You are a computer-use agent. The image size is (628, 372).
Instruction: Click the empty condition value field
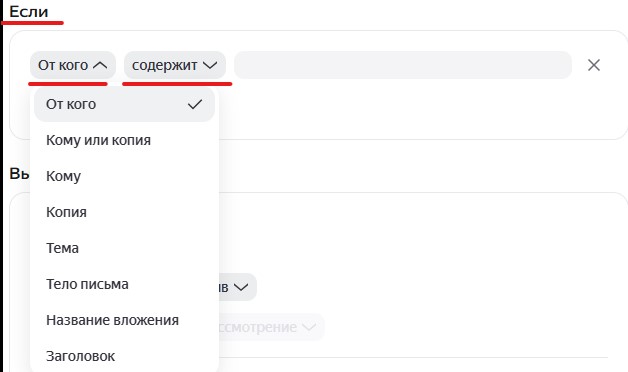403,65
